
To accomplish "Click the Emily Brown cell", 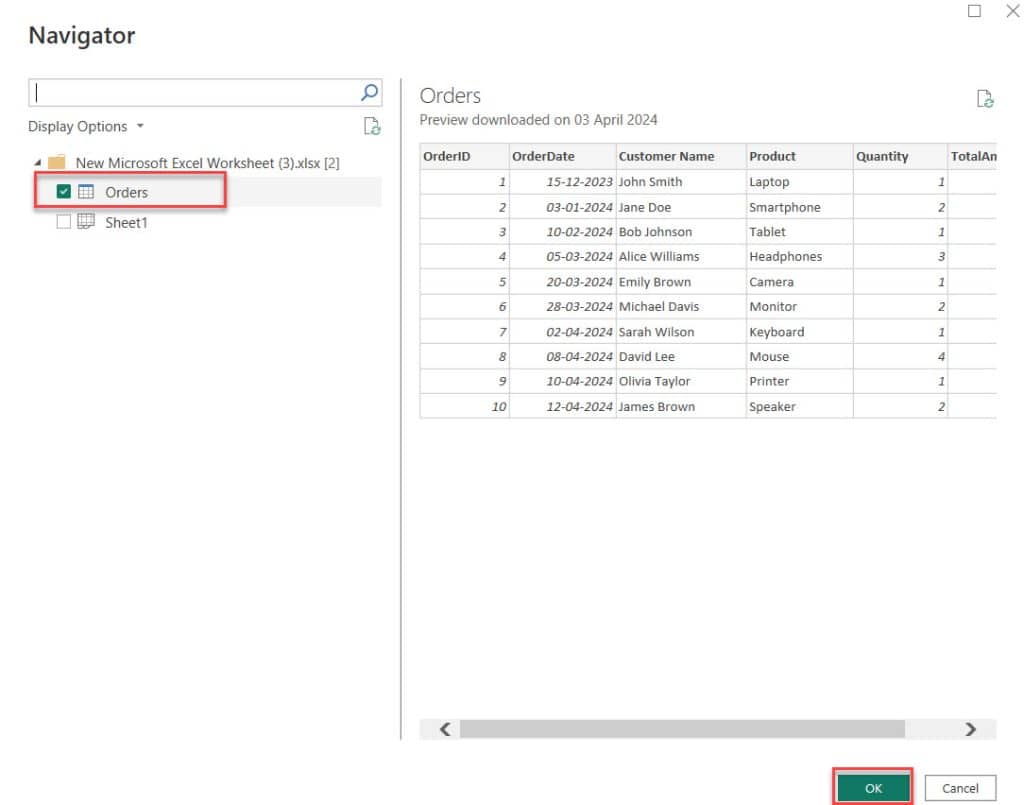I will pos(680,282).
